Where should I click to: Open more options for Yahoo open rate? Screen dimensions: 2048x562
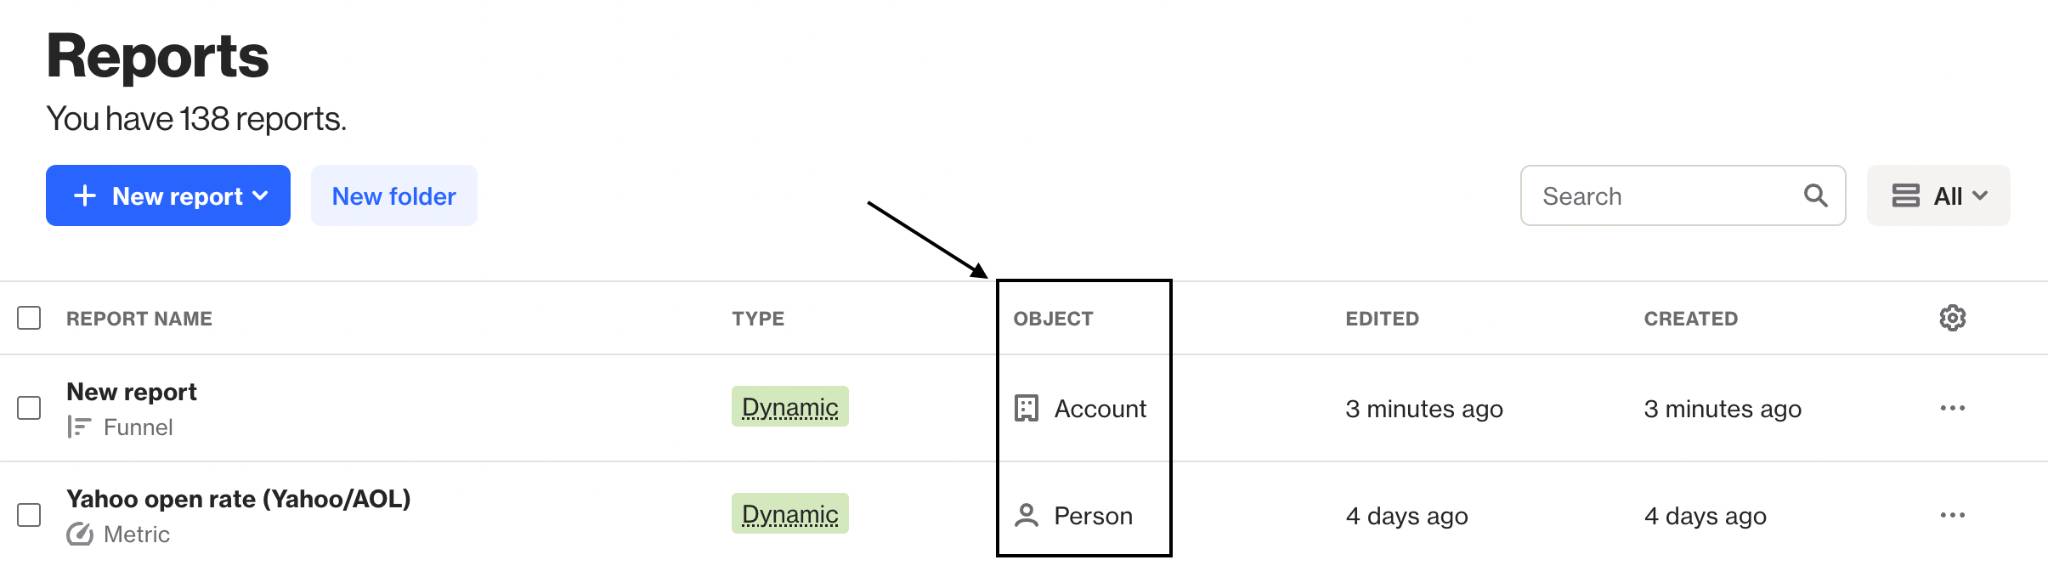tap(1952, 515)
